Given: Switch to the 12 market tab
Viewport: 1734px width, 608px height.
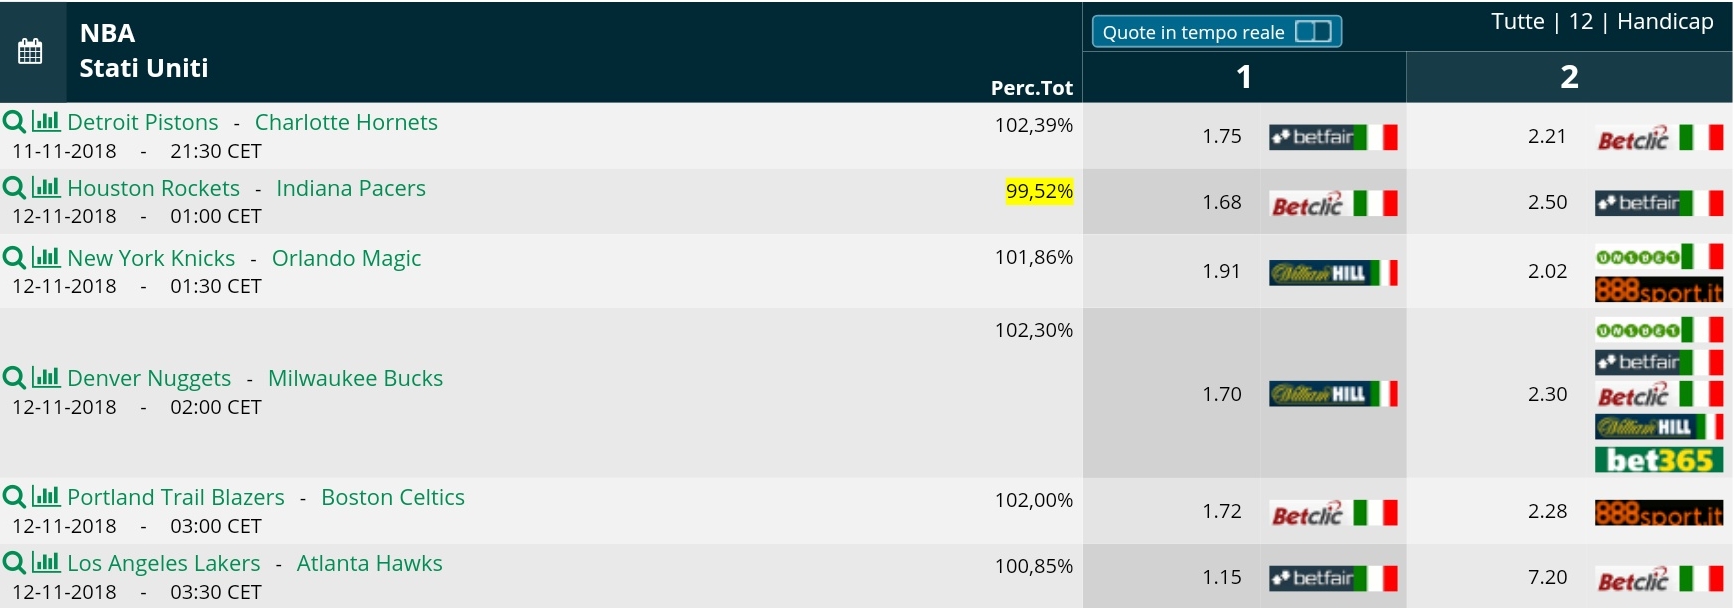Looking at the screenshot, I should [1581, 22].
